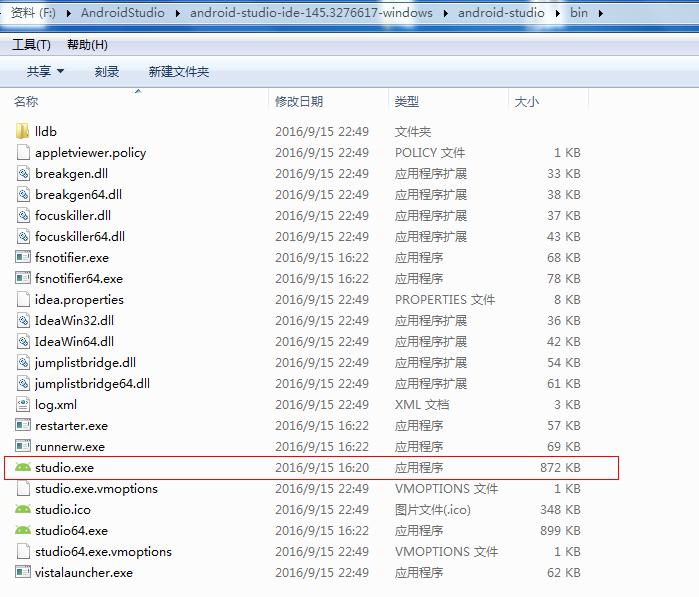Screen dimensions: 699x597
Task: Expand the arrow after android-studio breadcrumb
Action: click(557, 13)
